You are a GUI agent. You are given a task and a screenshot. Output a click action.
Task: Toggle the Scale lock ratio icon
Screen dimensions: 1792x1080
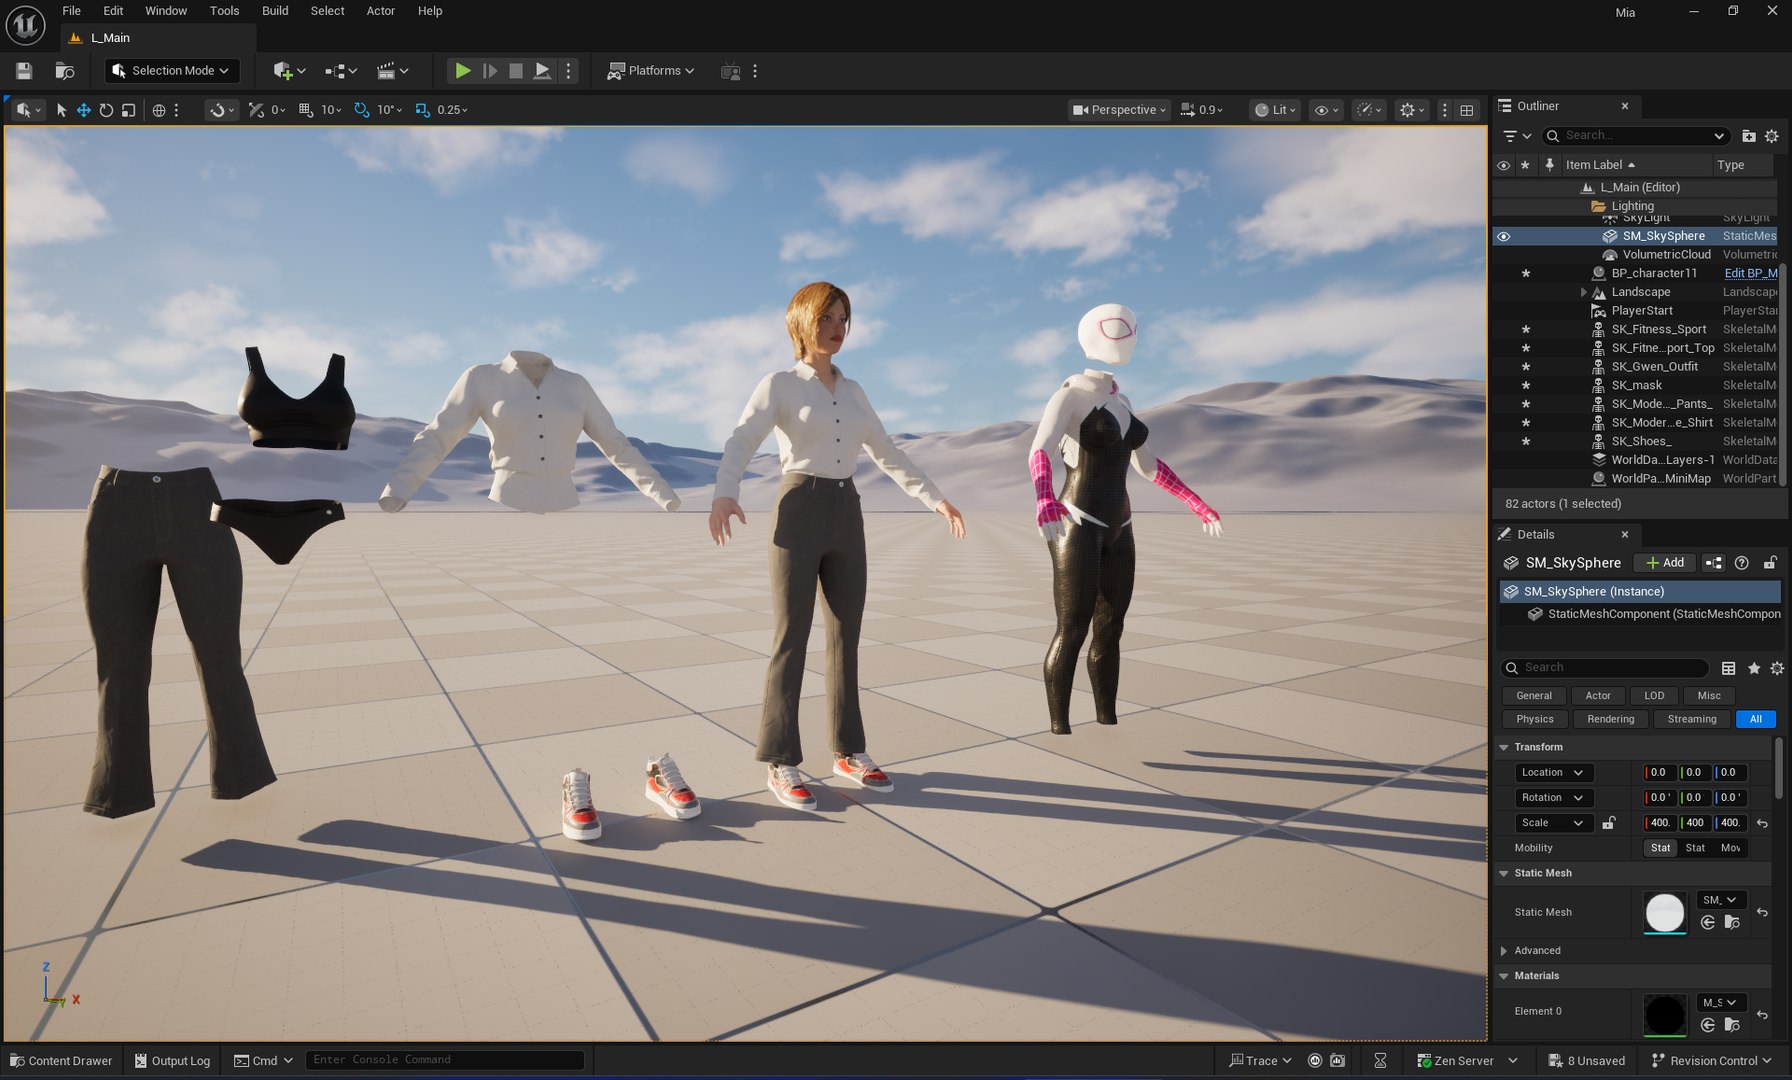[1609, 823]
